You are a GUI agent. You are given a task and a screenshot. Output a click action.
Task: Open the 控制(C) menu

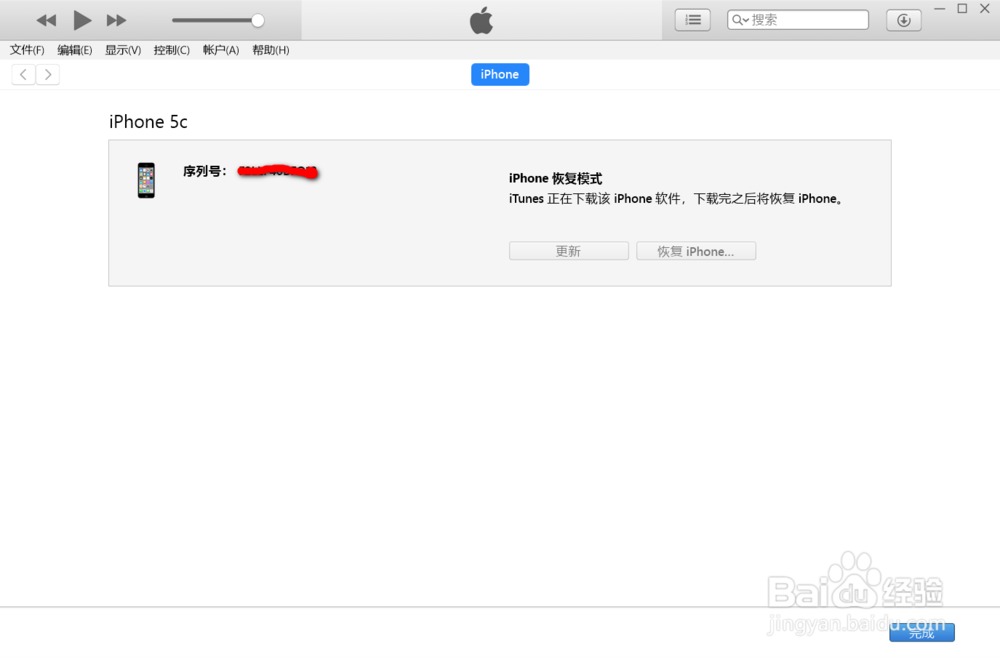[171, 50]
